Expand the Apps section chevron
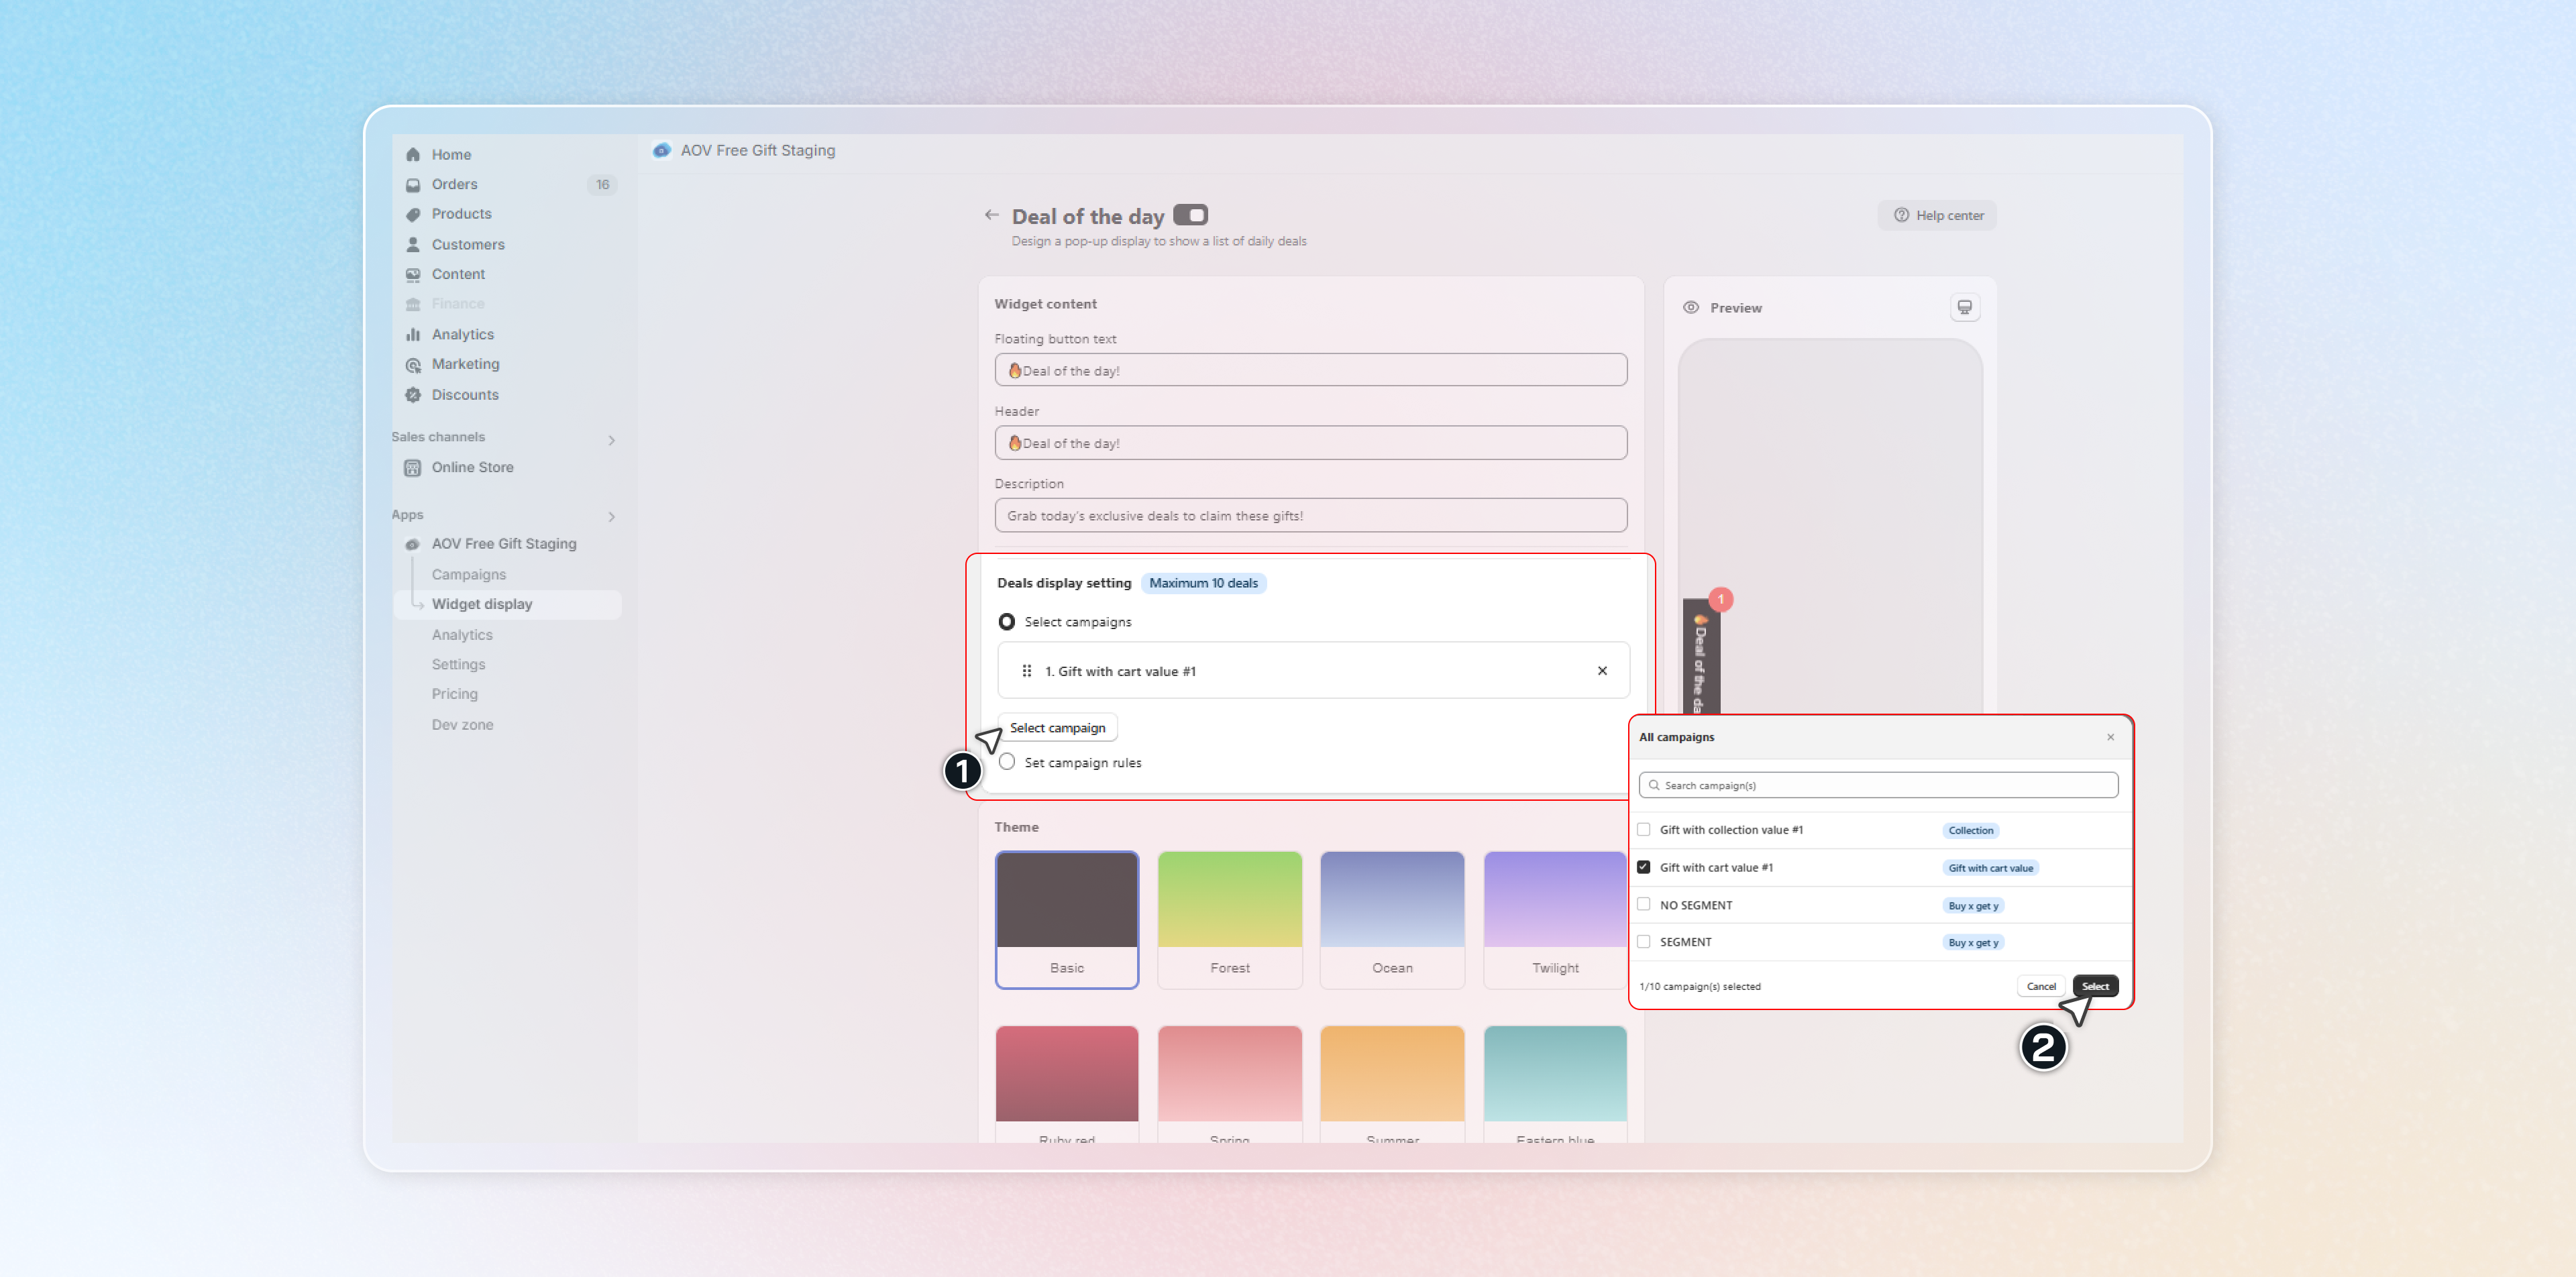The image size is (2576, 1277). (612, 517)
